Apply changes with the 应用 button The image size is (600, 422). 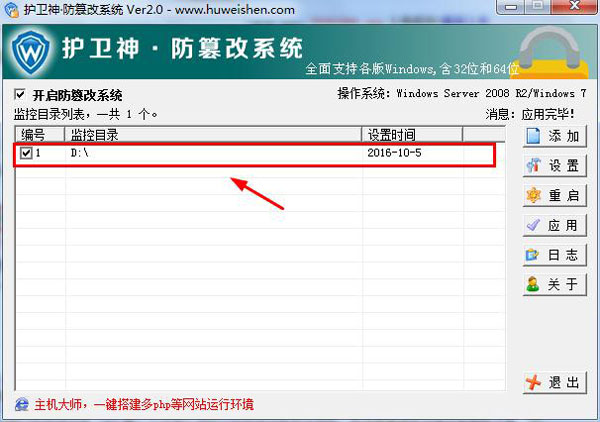click(554, 225)
